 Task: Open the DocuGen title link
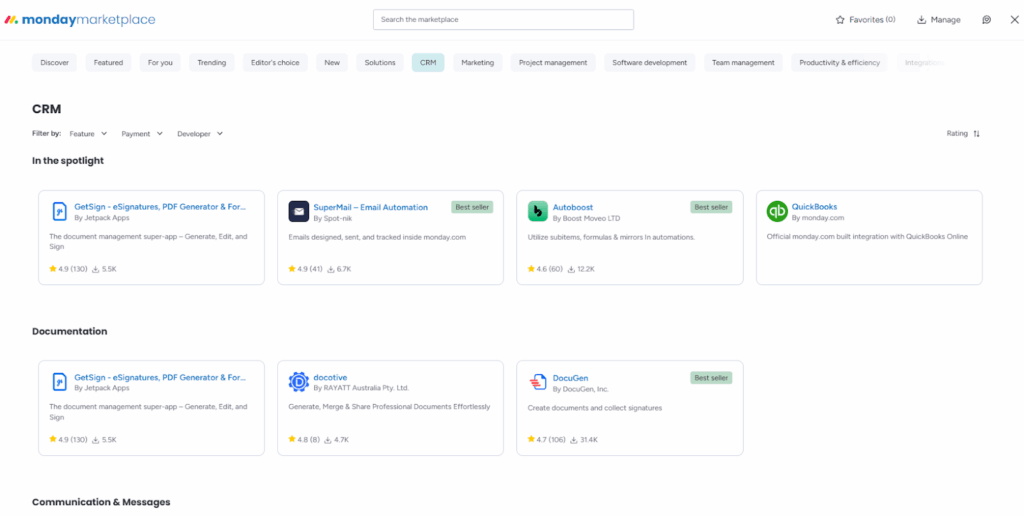pyautogui.click(x=570, y=378)
